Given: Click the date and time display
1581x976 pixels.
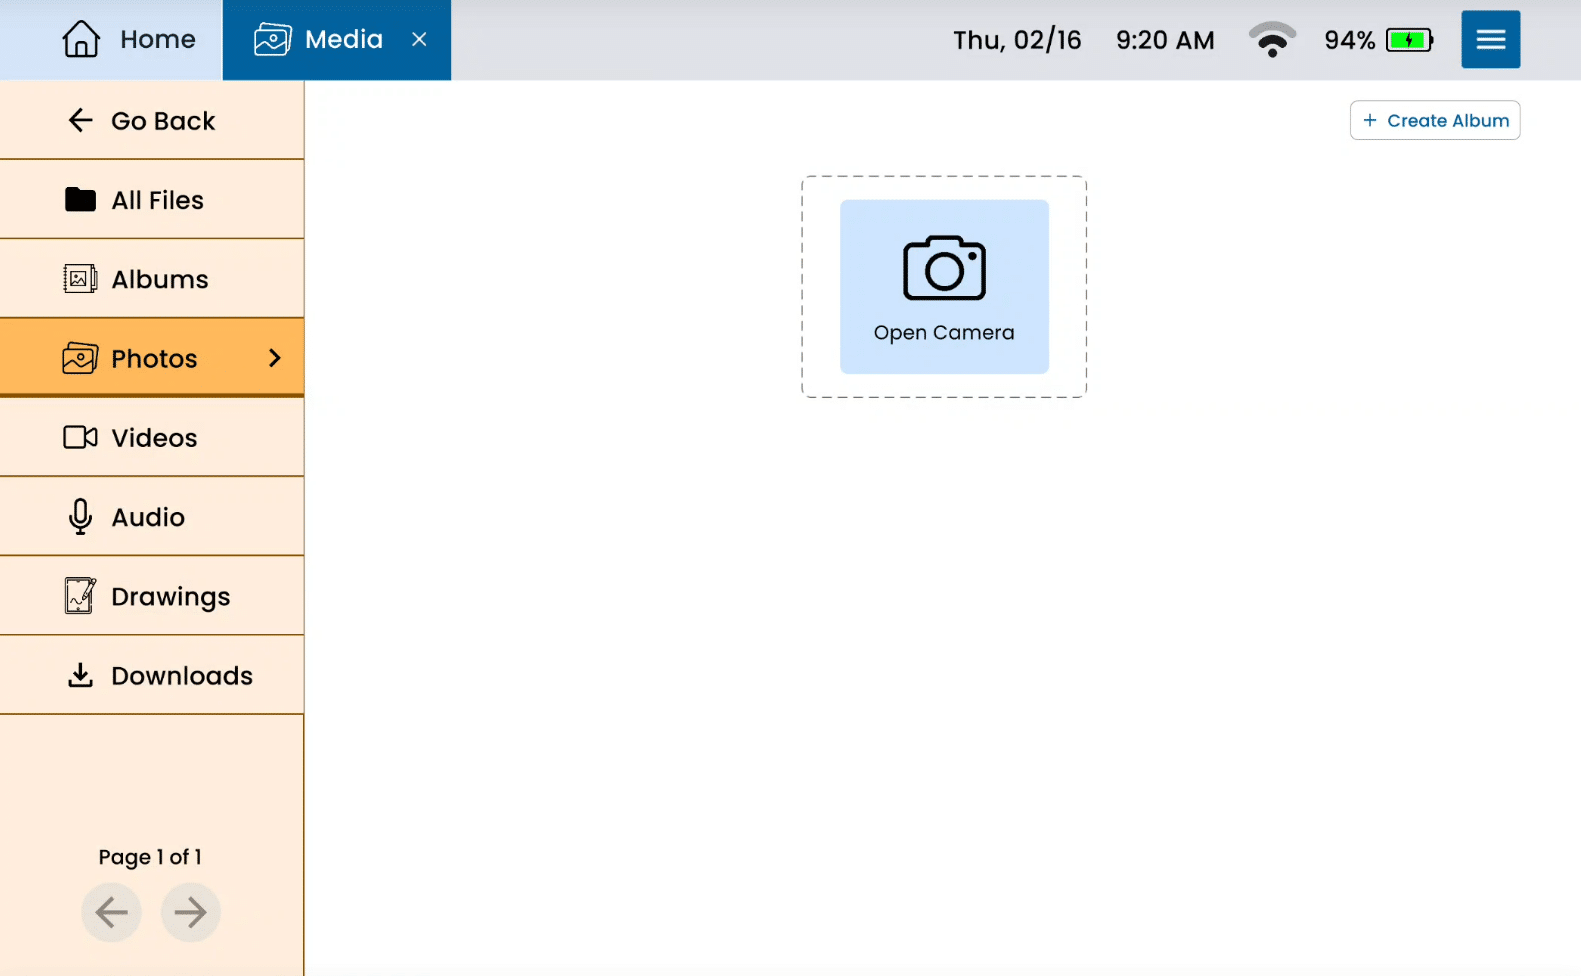Looking at the screenshot, I should (x=1083, y=40).
